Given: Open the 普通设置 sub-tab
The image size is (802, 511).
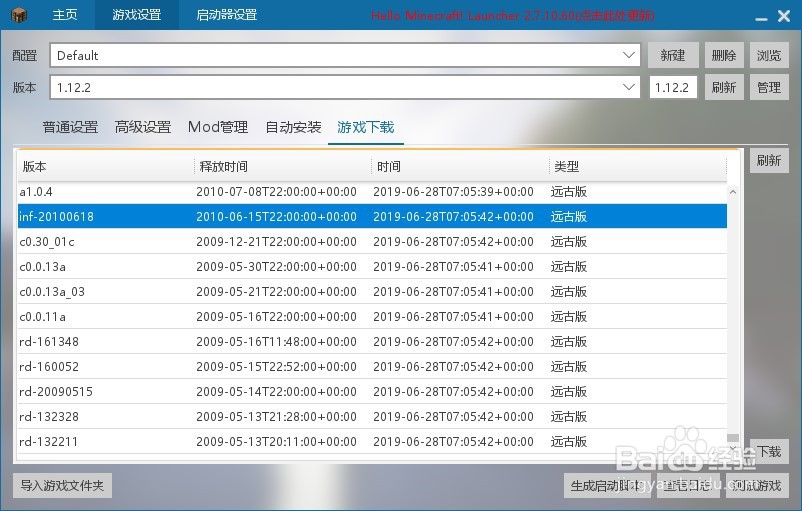Looking at the screenshot, I should tap(70, 127).
